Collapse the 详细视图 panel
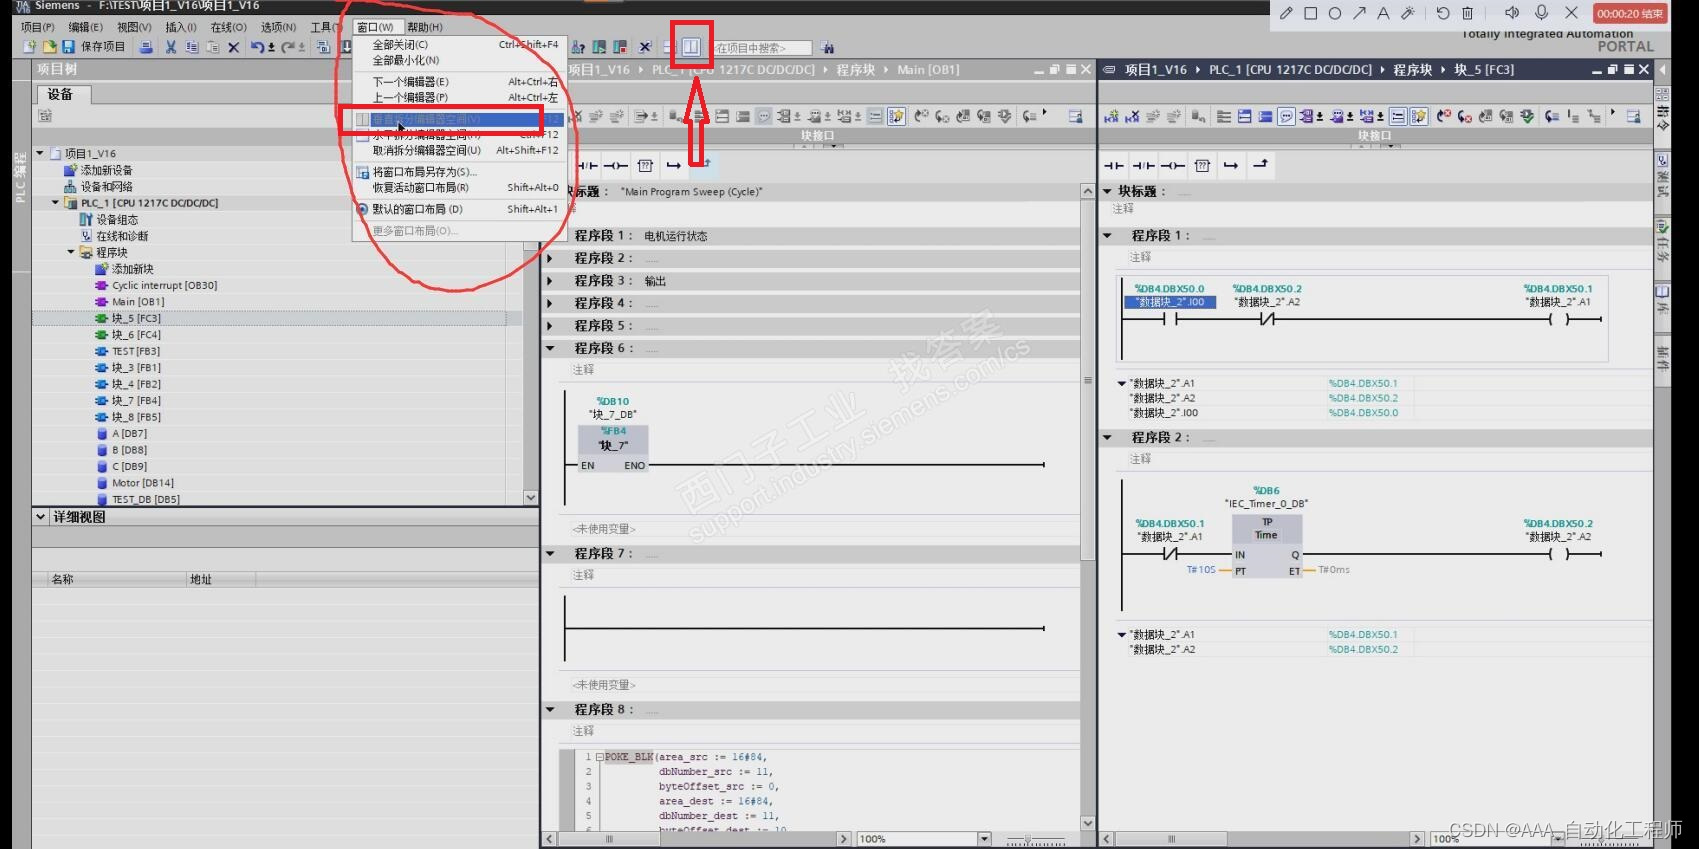 tap(41, 517)
